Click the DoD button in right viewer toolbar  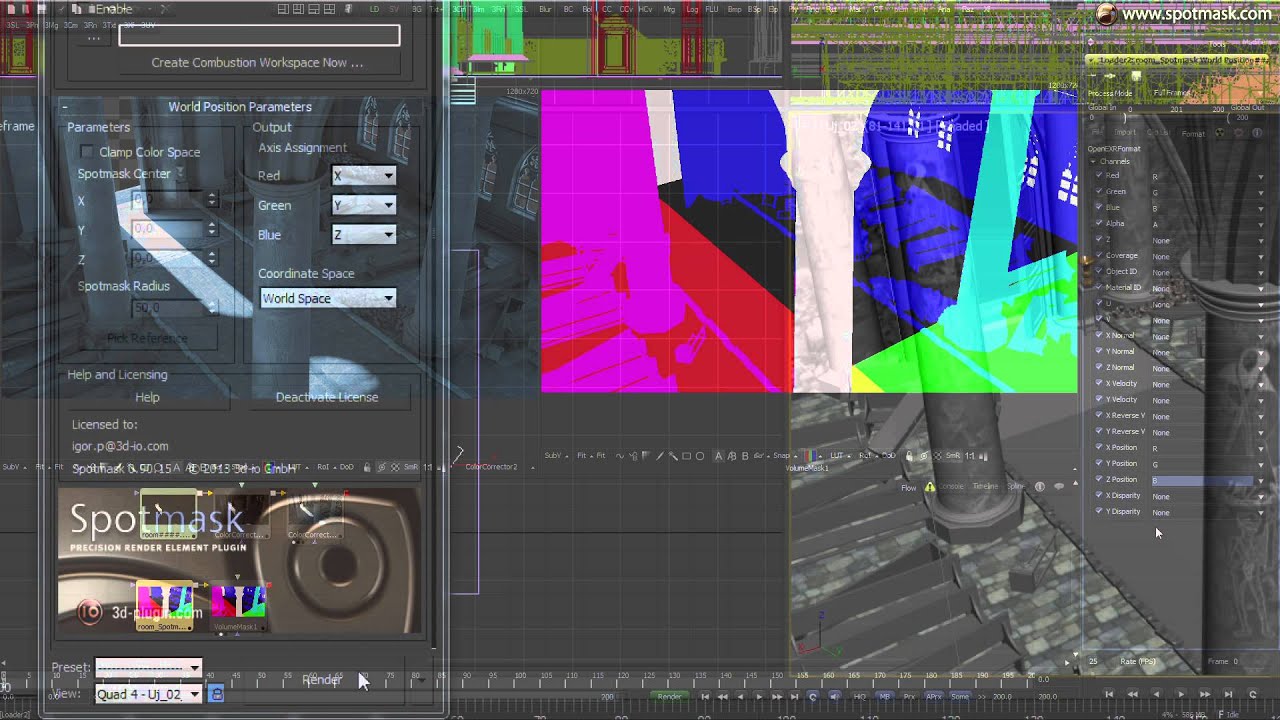coord(889,455)
